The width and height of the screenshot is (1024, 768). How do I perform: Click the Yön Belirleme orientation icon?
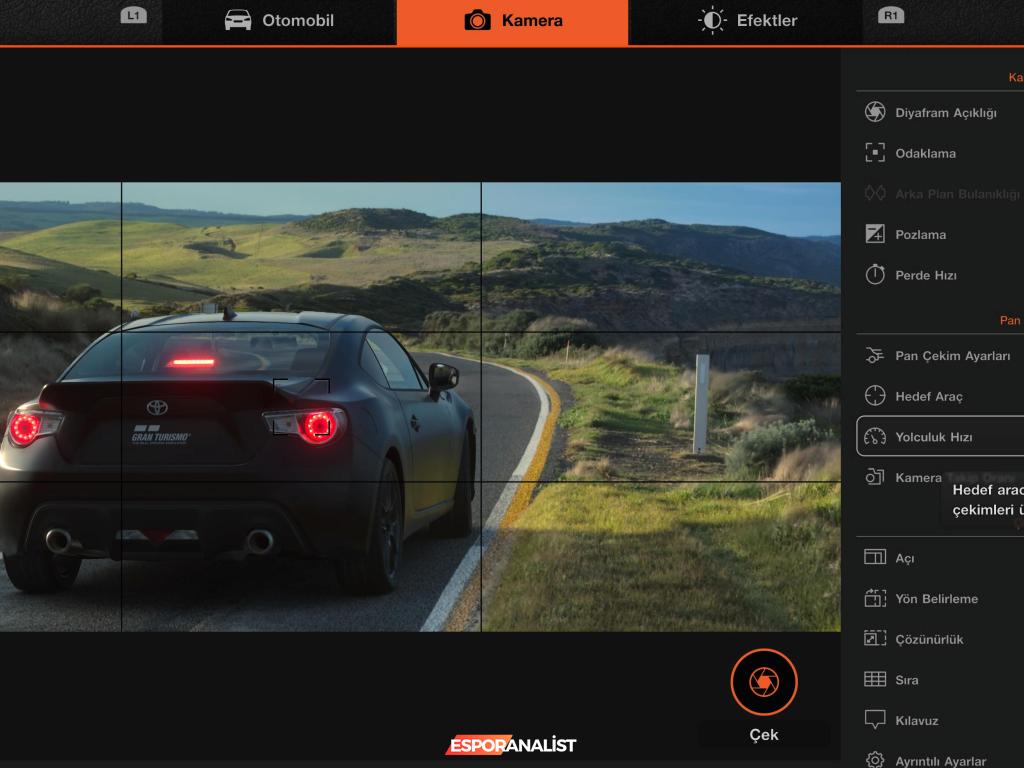(875, 598)
